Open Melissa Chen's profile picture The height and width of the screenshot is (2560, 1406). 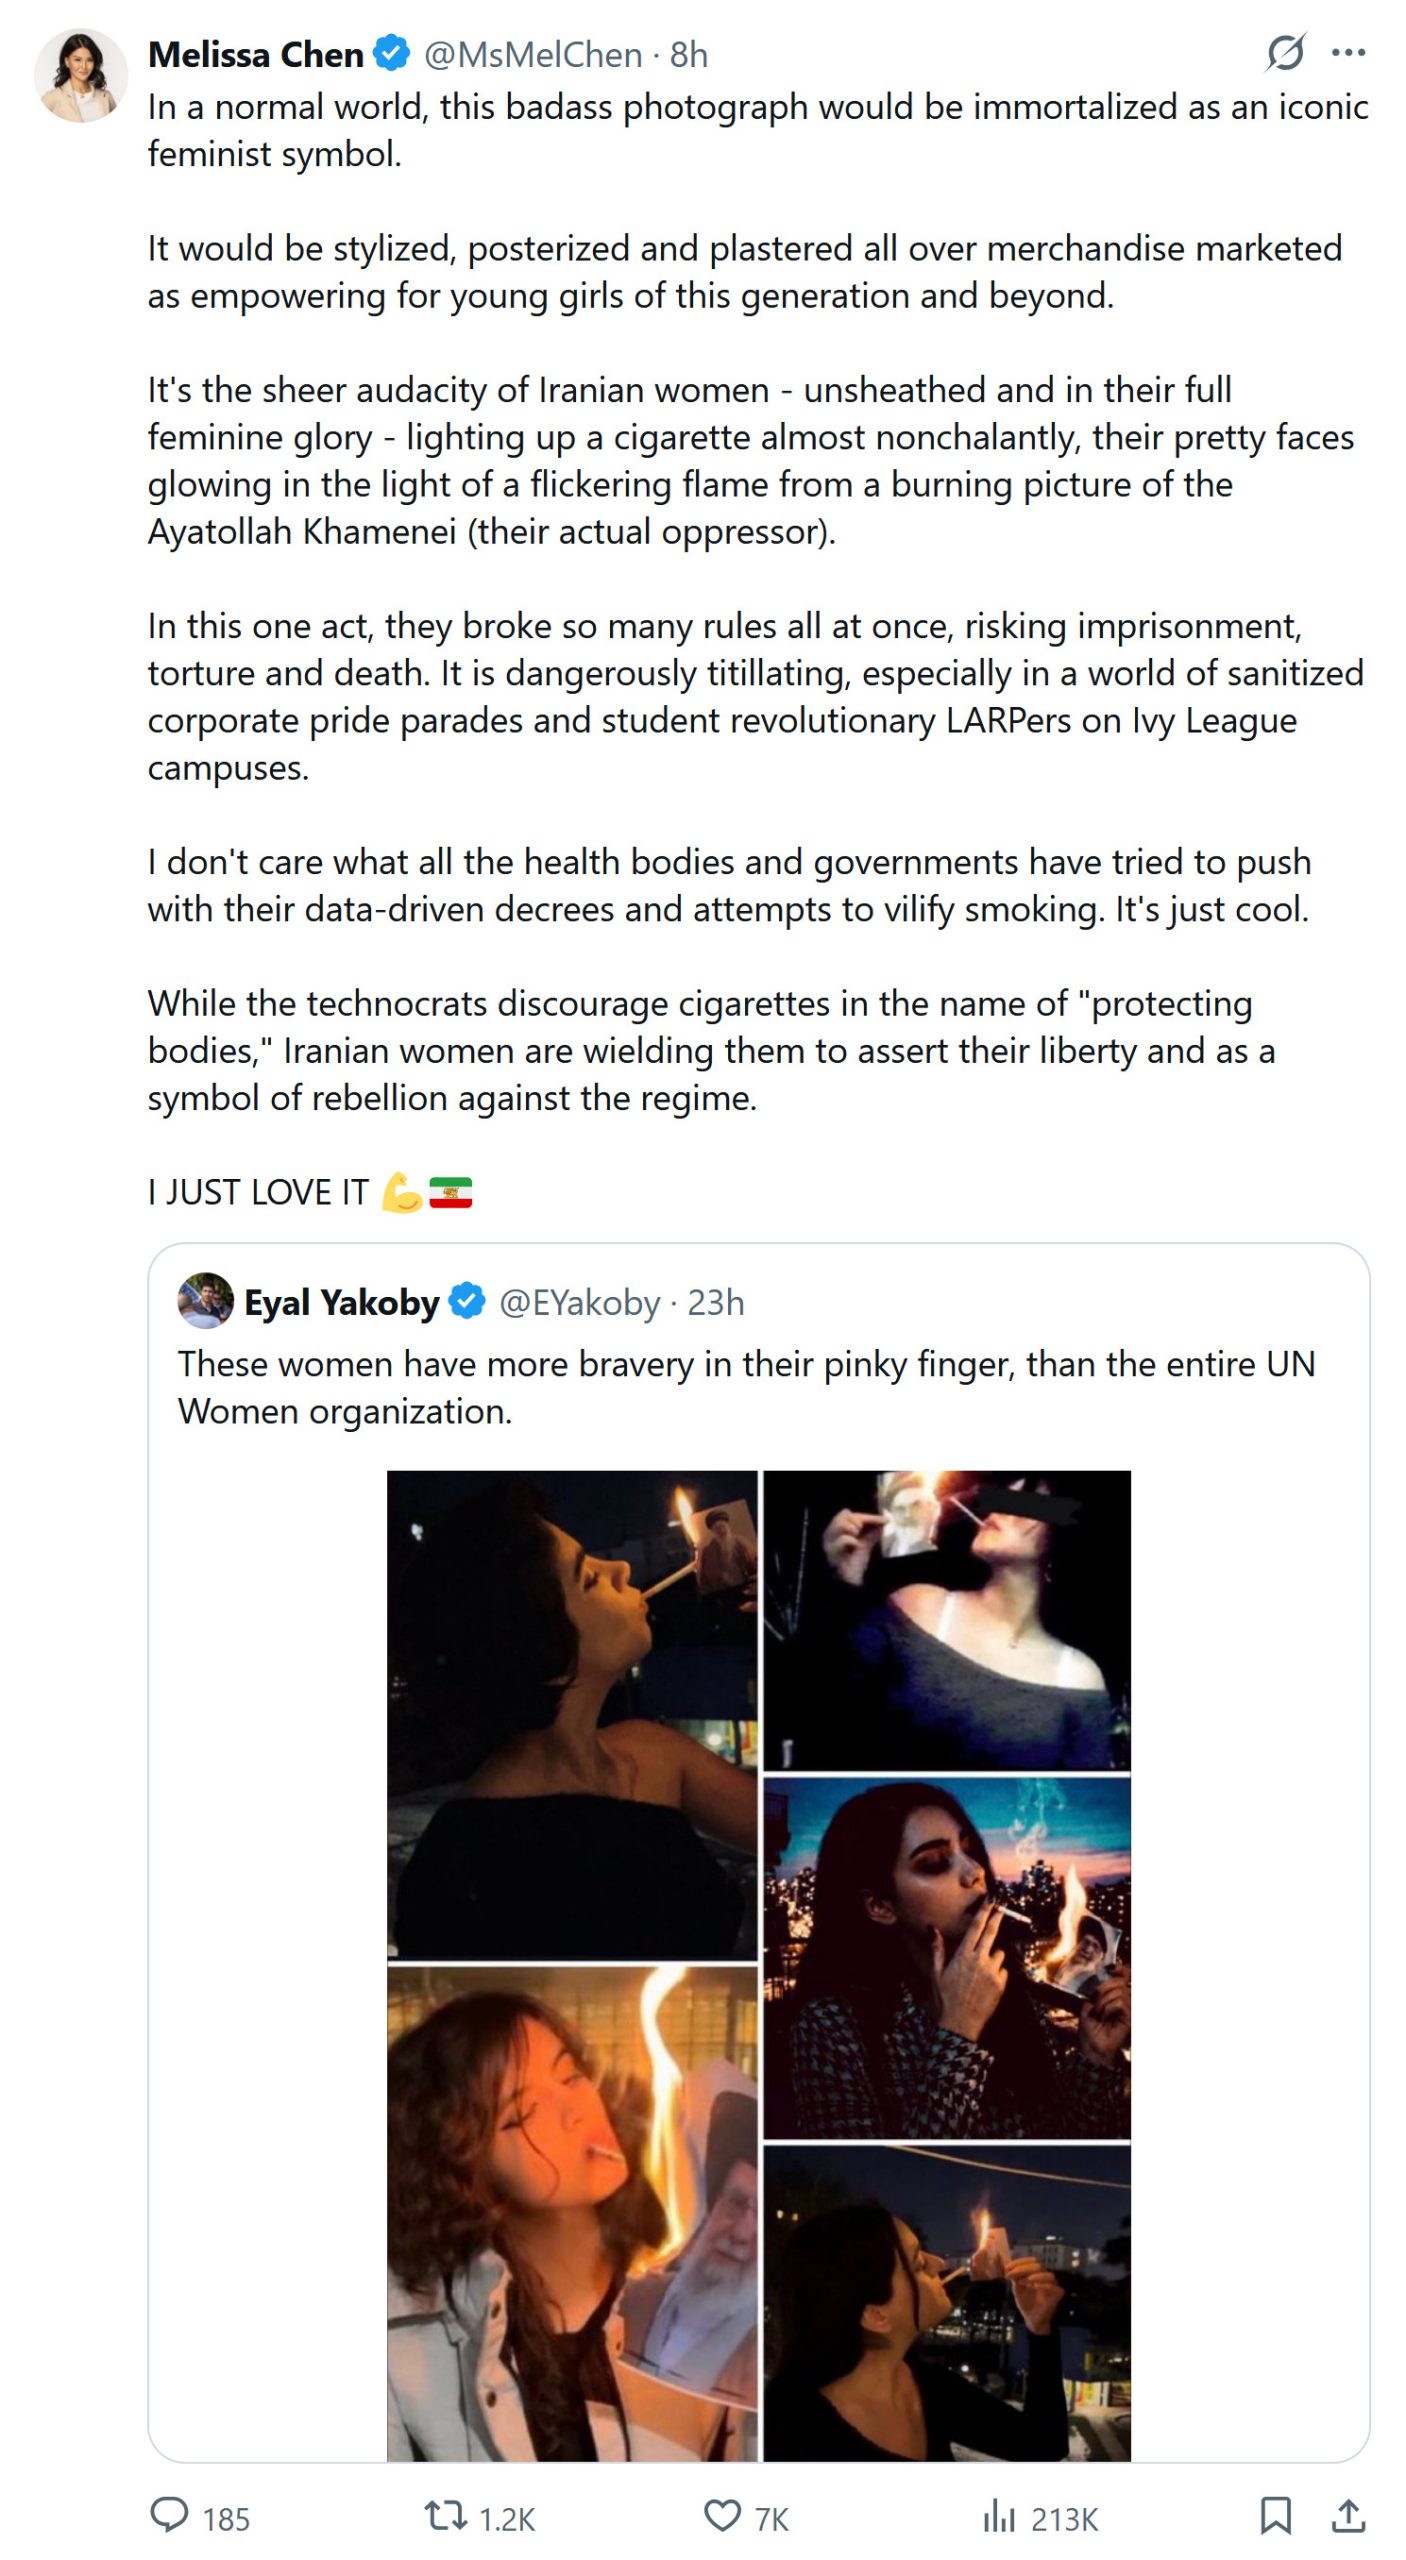[x=81, y=76]
